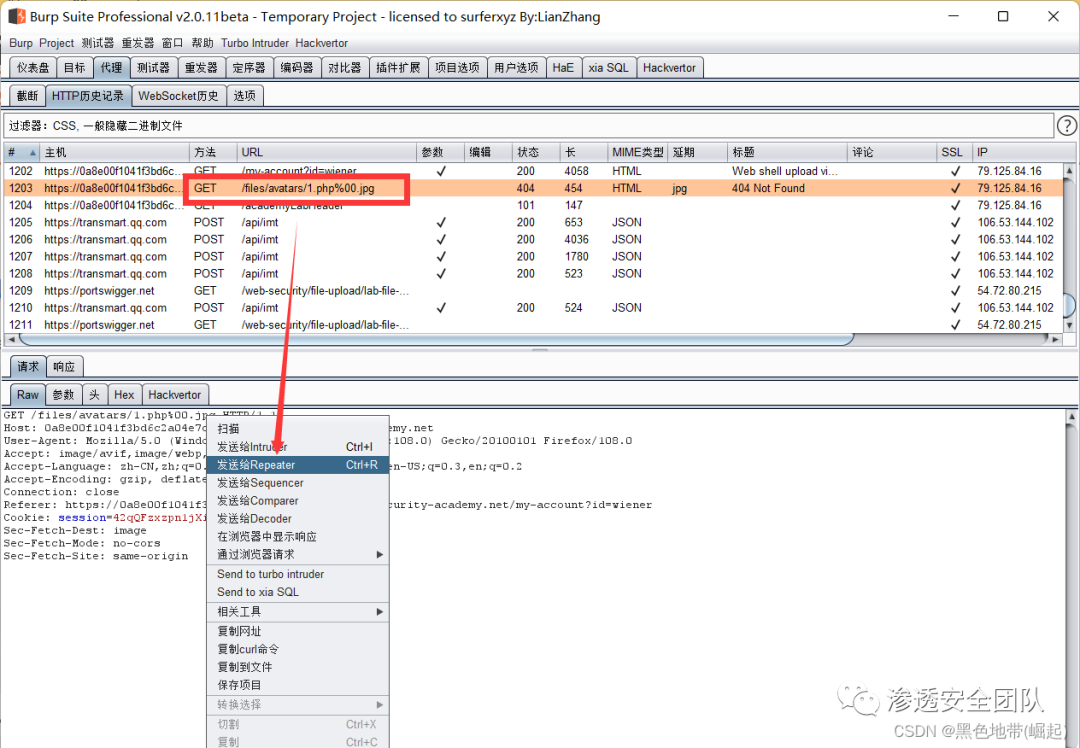Switch to the 对比器 tab
Screen dimensions: 1080x748
tap(344, 67)
